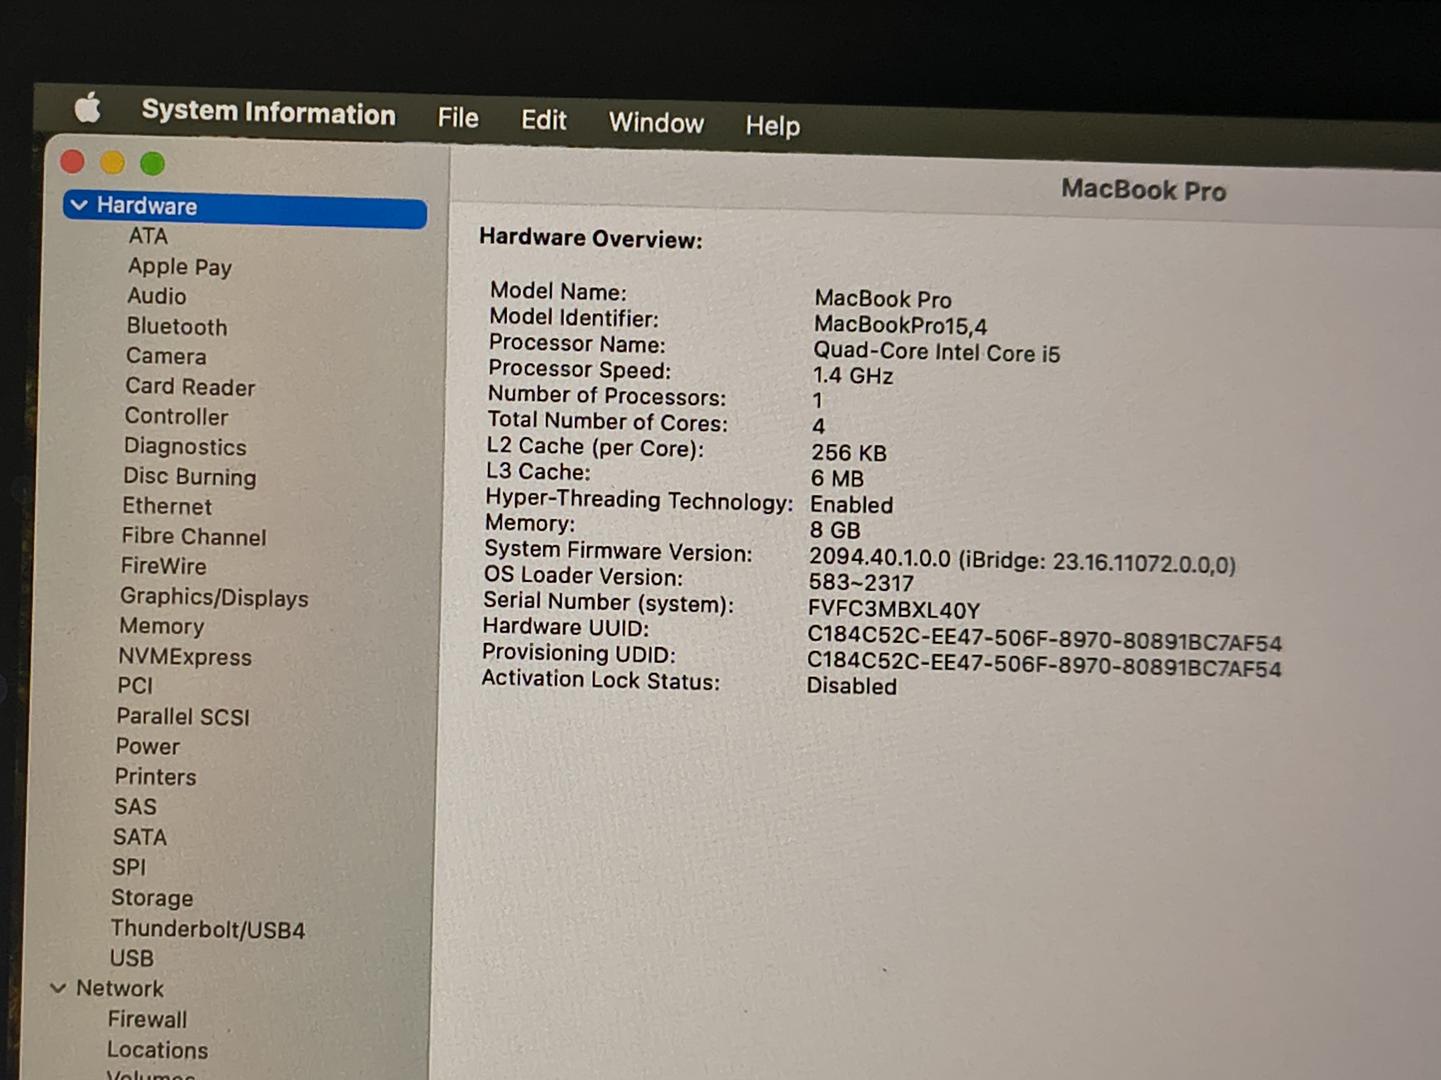Open the Window menu
Viewport: 1441px width, 1080px height.
point(656,123)
